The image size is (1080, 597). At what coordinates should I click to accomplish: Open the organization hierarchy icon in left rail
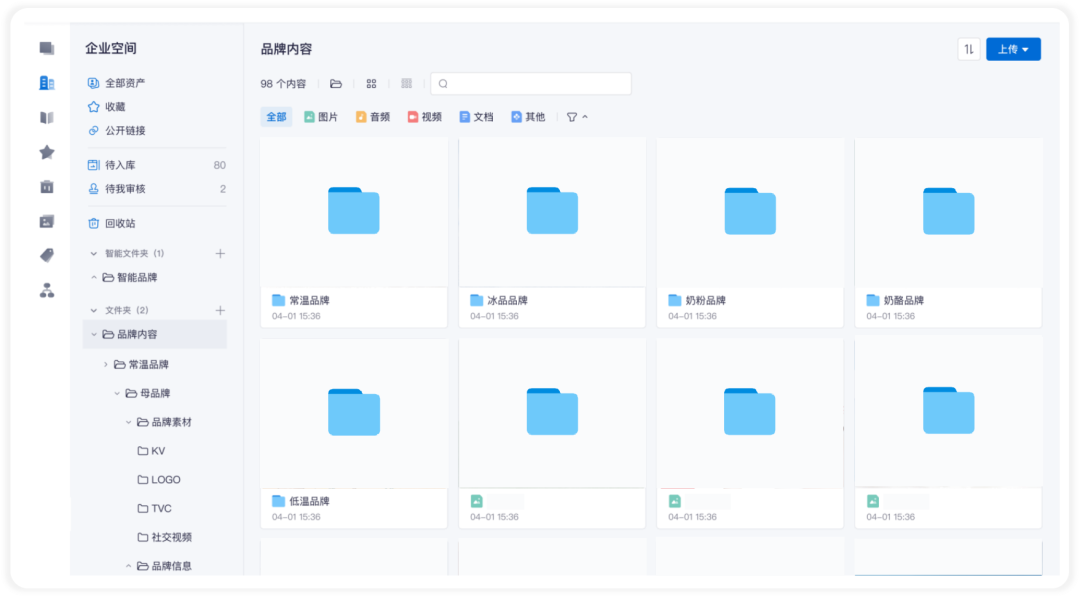[47, 291]
